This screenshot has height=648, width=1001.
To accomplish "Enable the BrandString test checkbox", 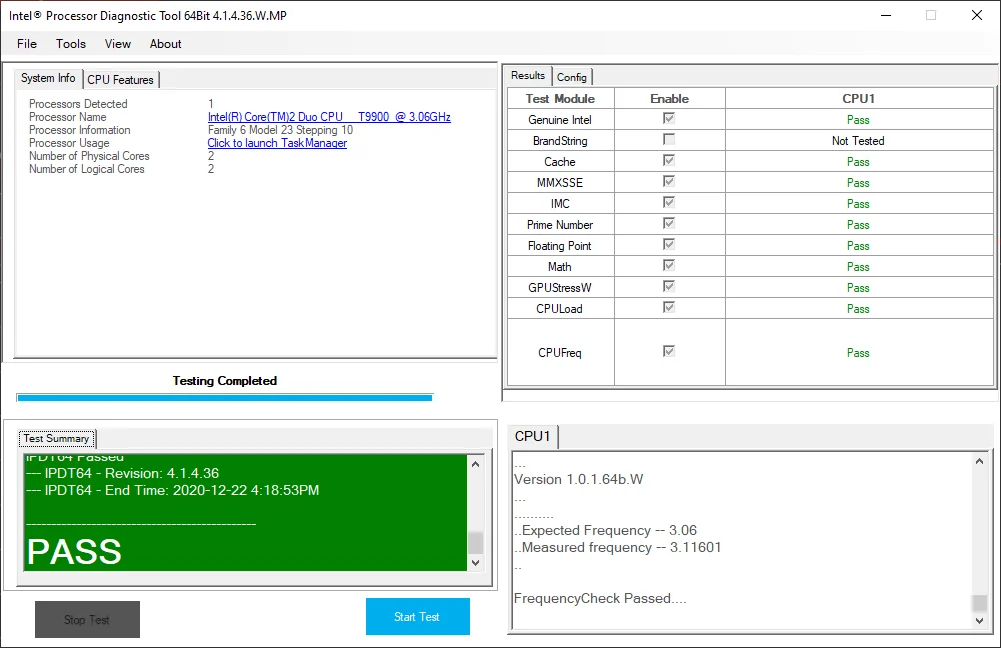I will [668, 139].
